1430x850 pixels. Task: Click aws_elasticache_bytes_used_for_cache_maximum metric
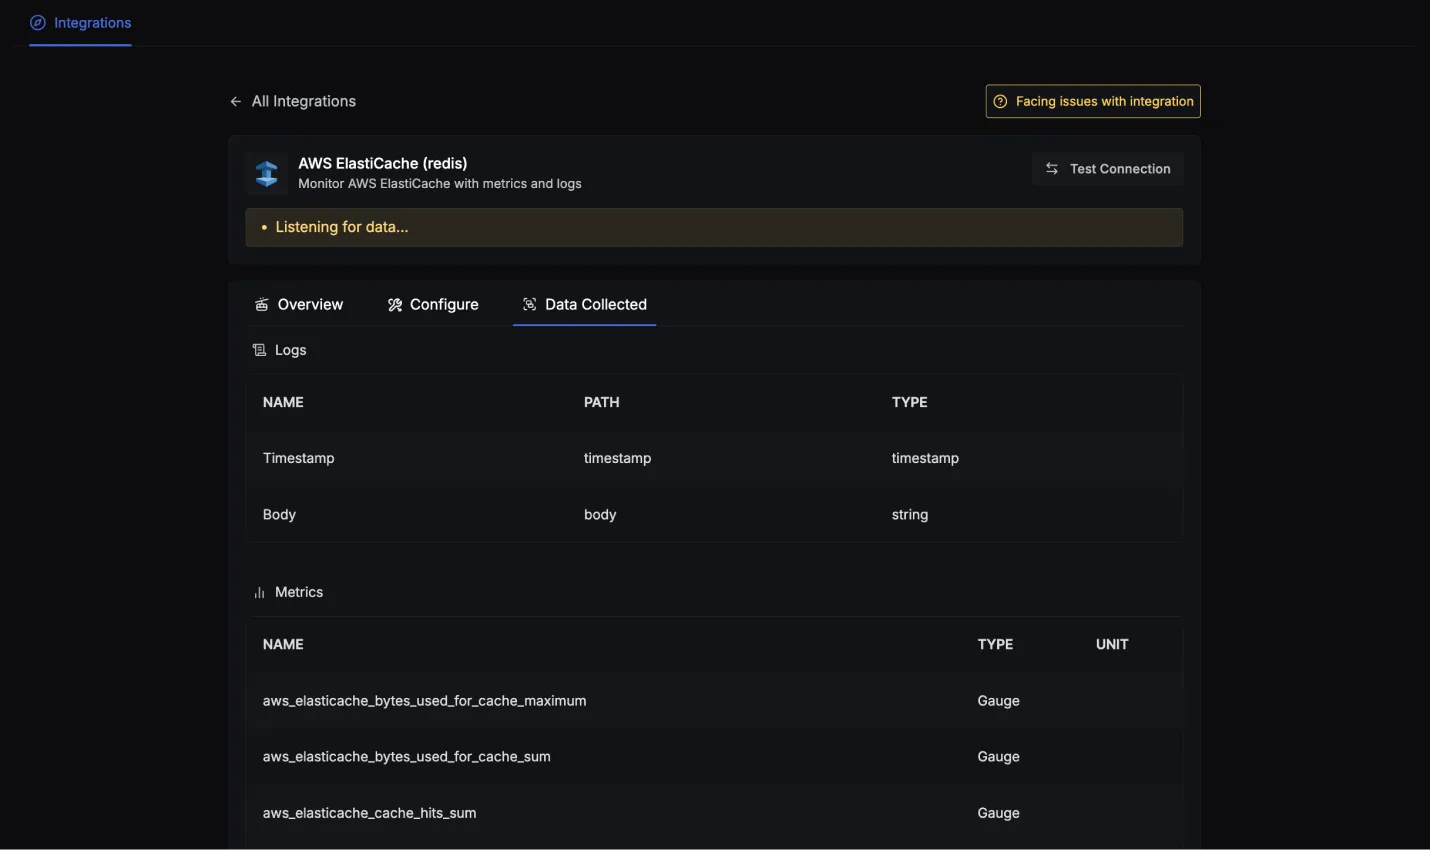click(425, 701)
